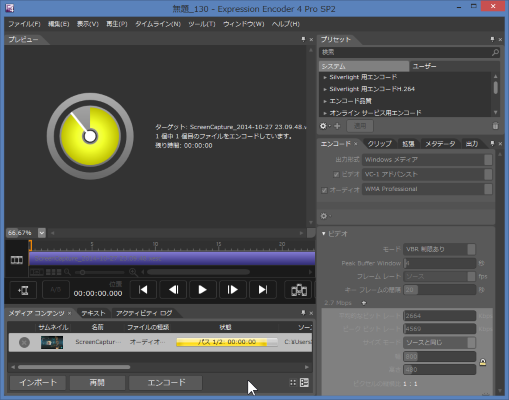The image size is (509, 400).
Task: Click the average bitrate 2664 field
Action: (439, 315)
